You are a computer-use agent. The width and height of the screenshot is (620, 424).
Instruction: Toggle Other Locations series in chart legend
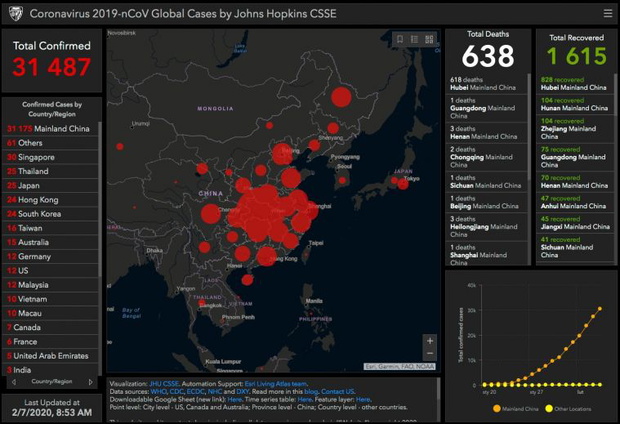pos(568,409)
